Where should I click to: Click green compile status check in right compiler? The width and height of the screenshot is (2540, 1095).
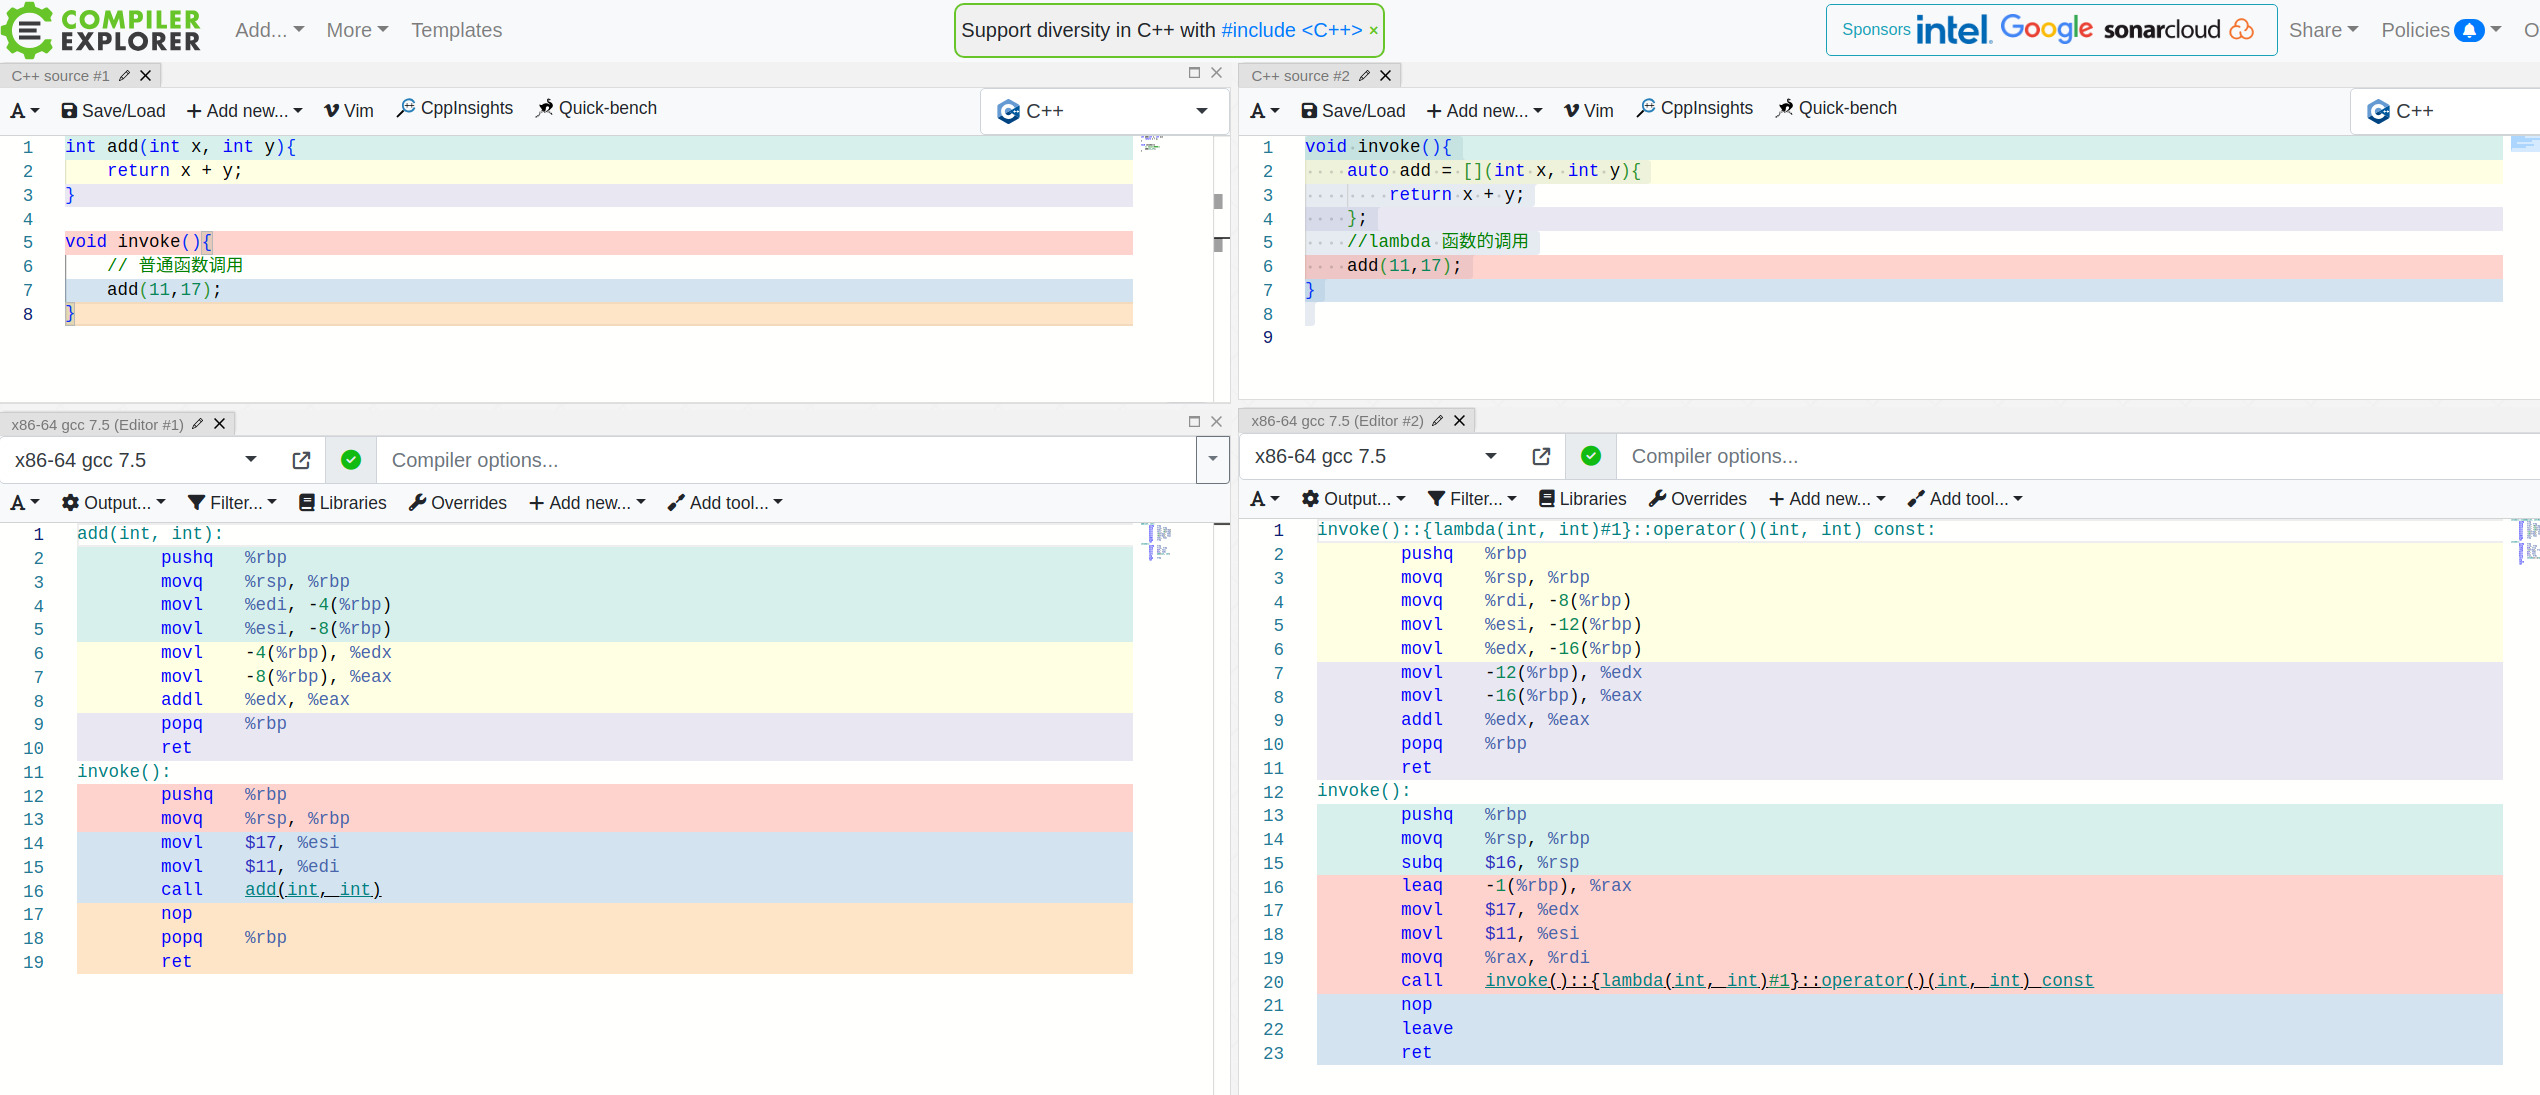click(1591, 456)
